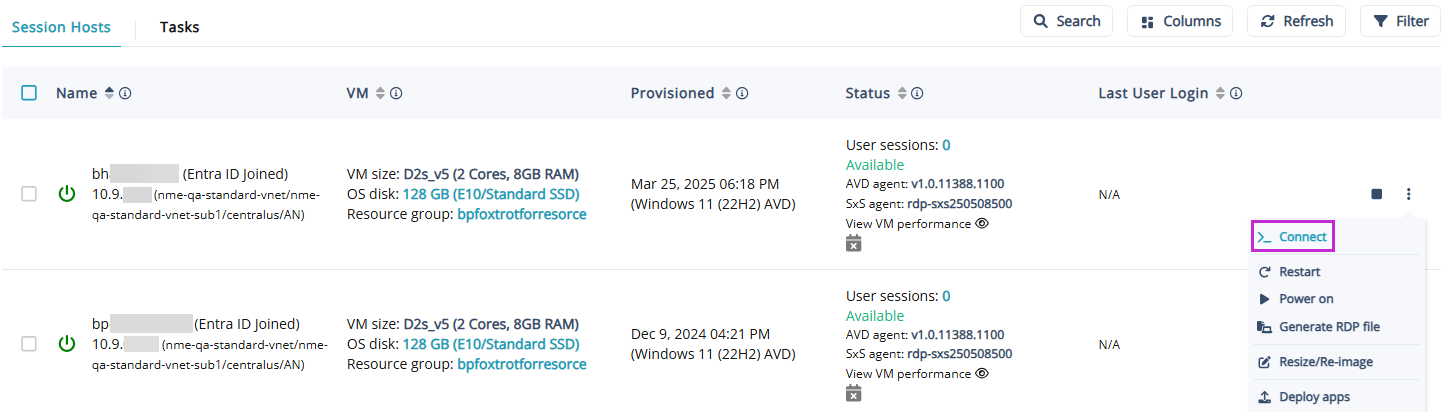Open the Filter button
This screenshot has height=412, width=1445.
(1400, 21)
